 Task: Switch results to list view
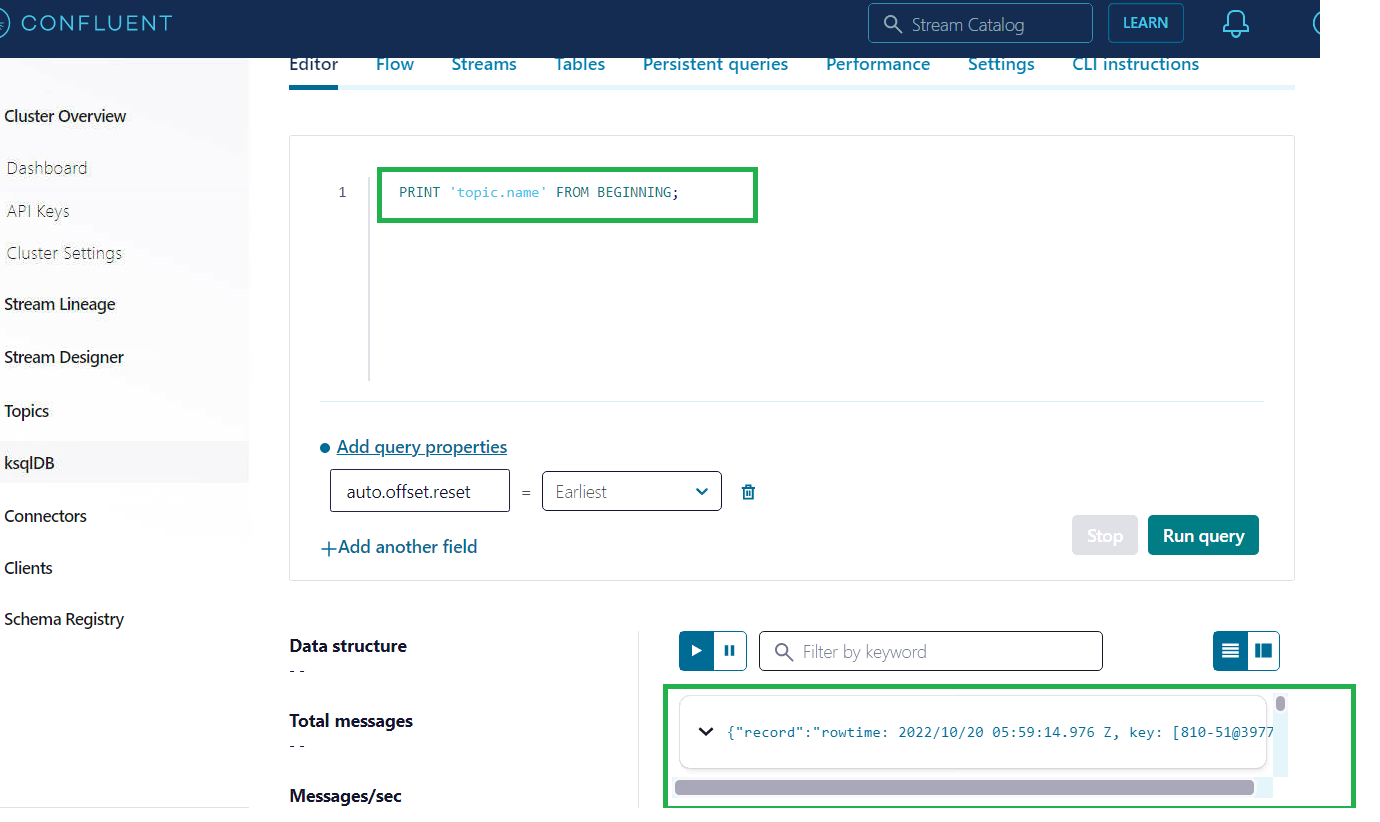(1229, 650)
